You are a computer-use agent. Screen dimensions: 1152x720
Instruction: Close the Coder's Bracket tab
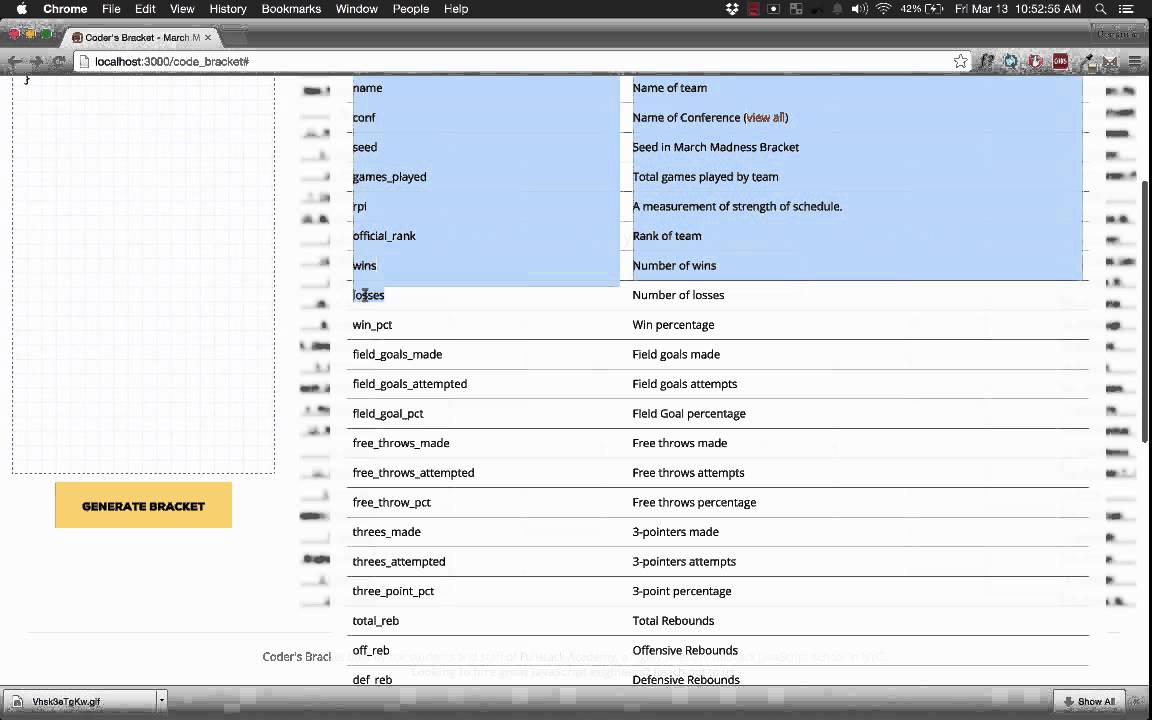click(208, 37)
